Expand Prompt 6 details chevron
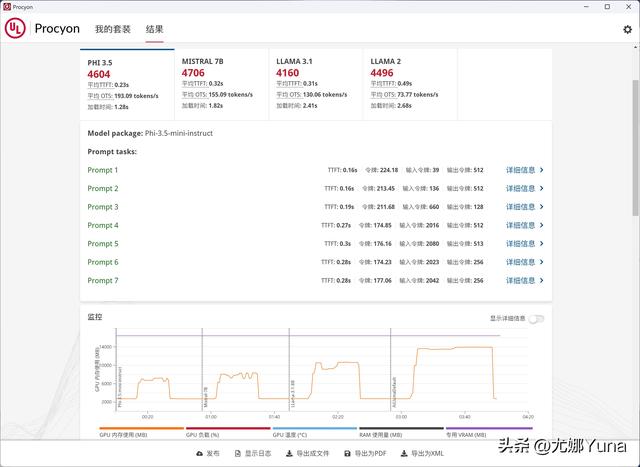This screenshot has height=467, width=640. click(542, 262)
